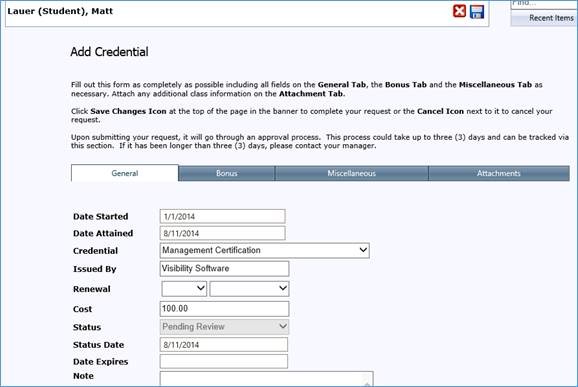Click the Issued By label

95,269
